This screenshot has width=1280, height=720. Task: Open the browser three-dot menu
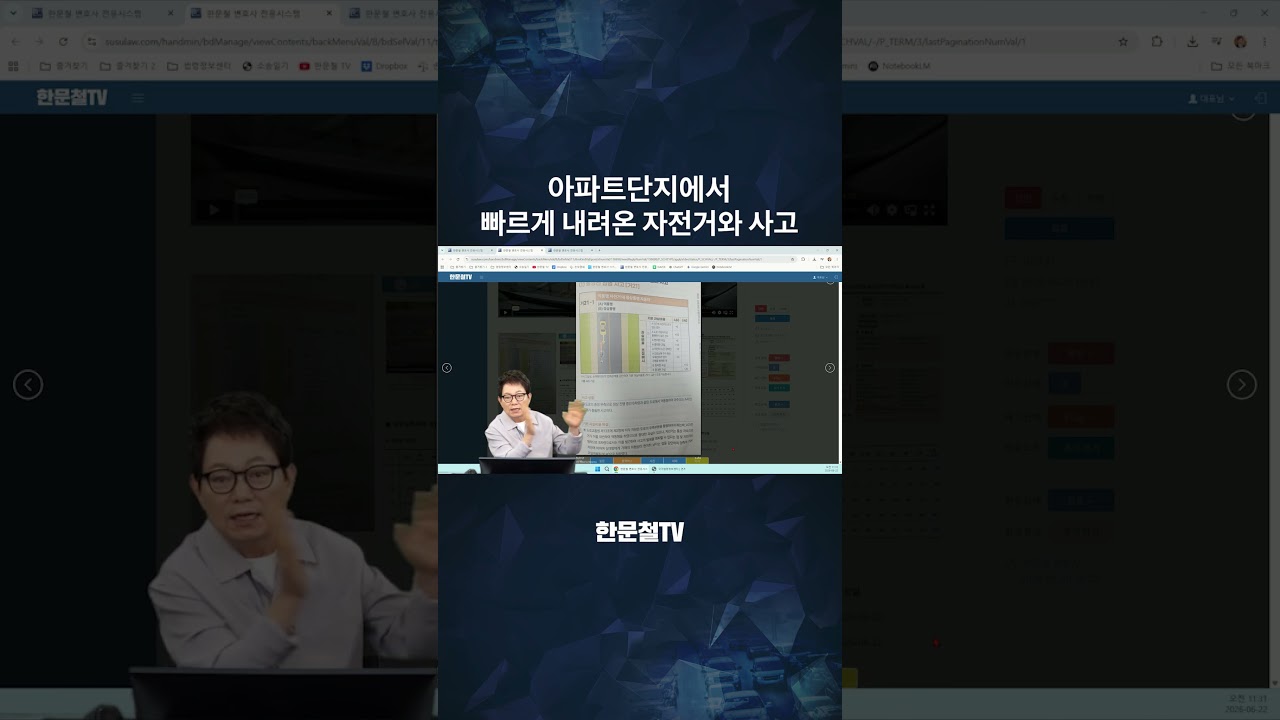click(x=1264, y=41)
